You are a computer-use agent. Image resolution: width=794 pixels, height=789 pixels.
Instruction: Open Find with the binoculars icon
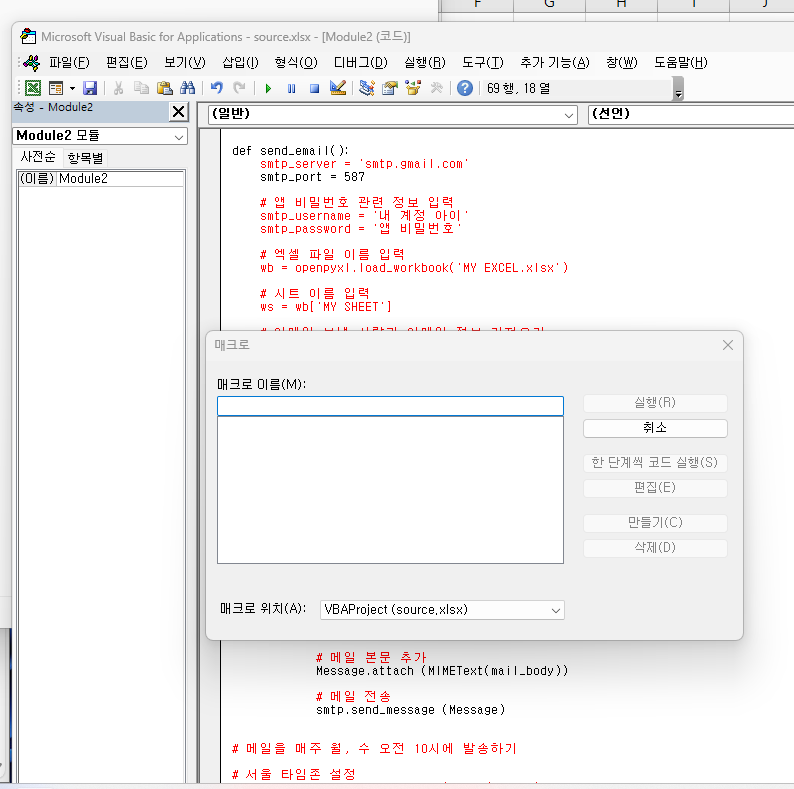click(187, 88)
